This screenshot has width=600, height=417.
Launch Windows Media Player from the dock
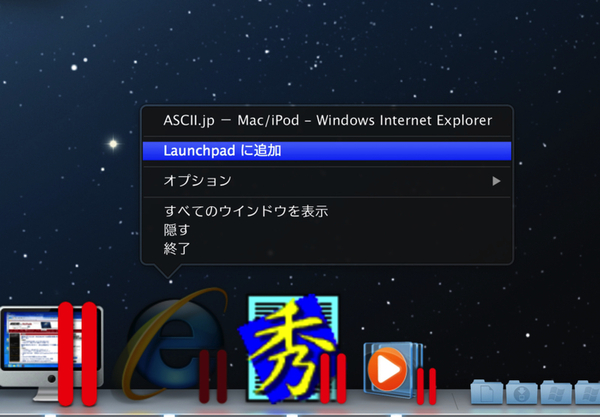(399, 373)
